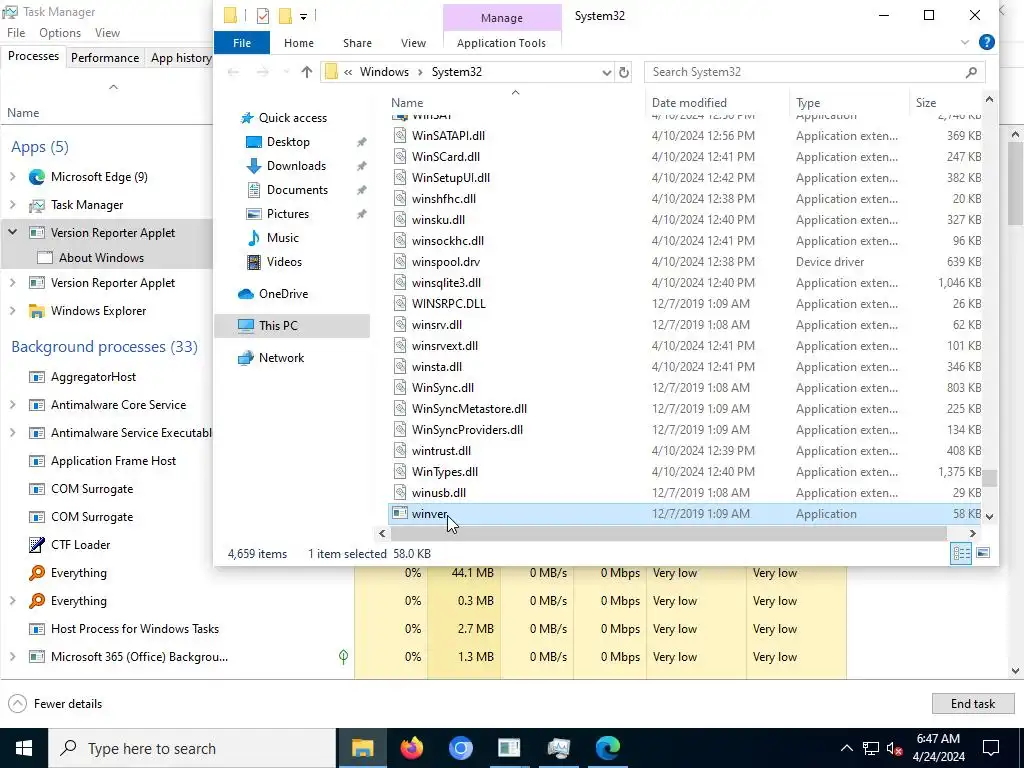
Task: Open the address bar history dropdown
Action: [x=607, y=72]
